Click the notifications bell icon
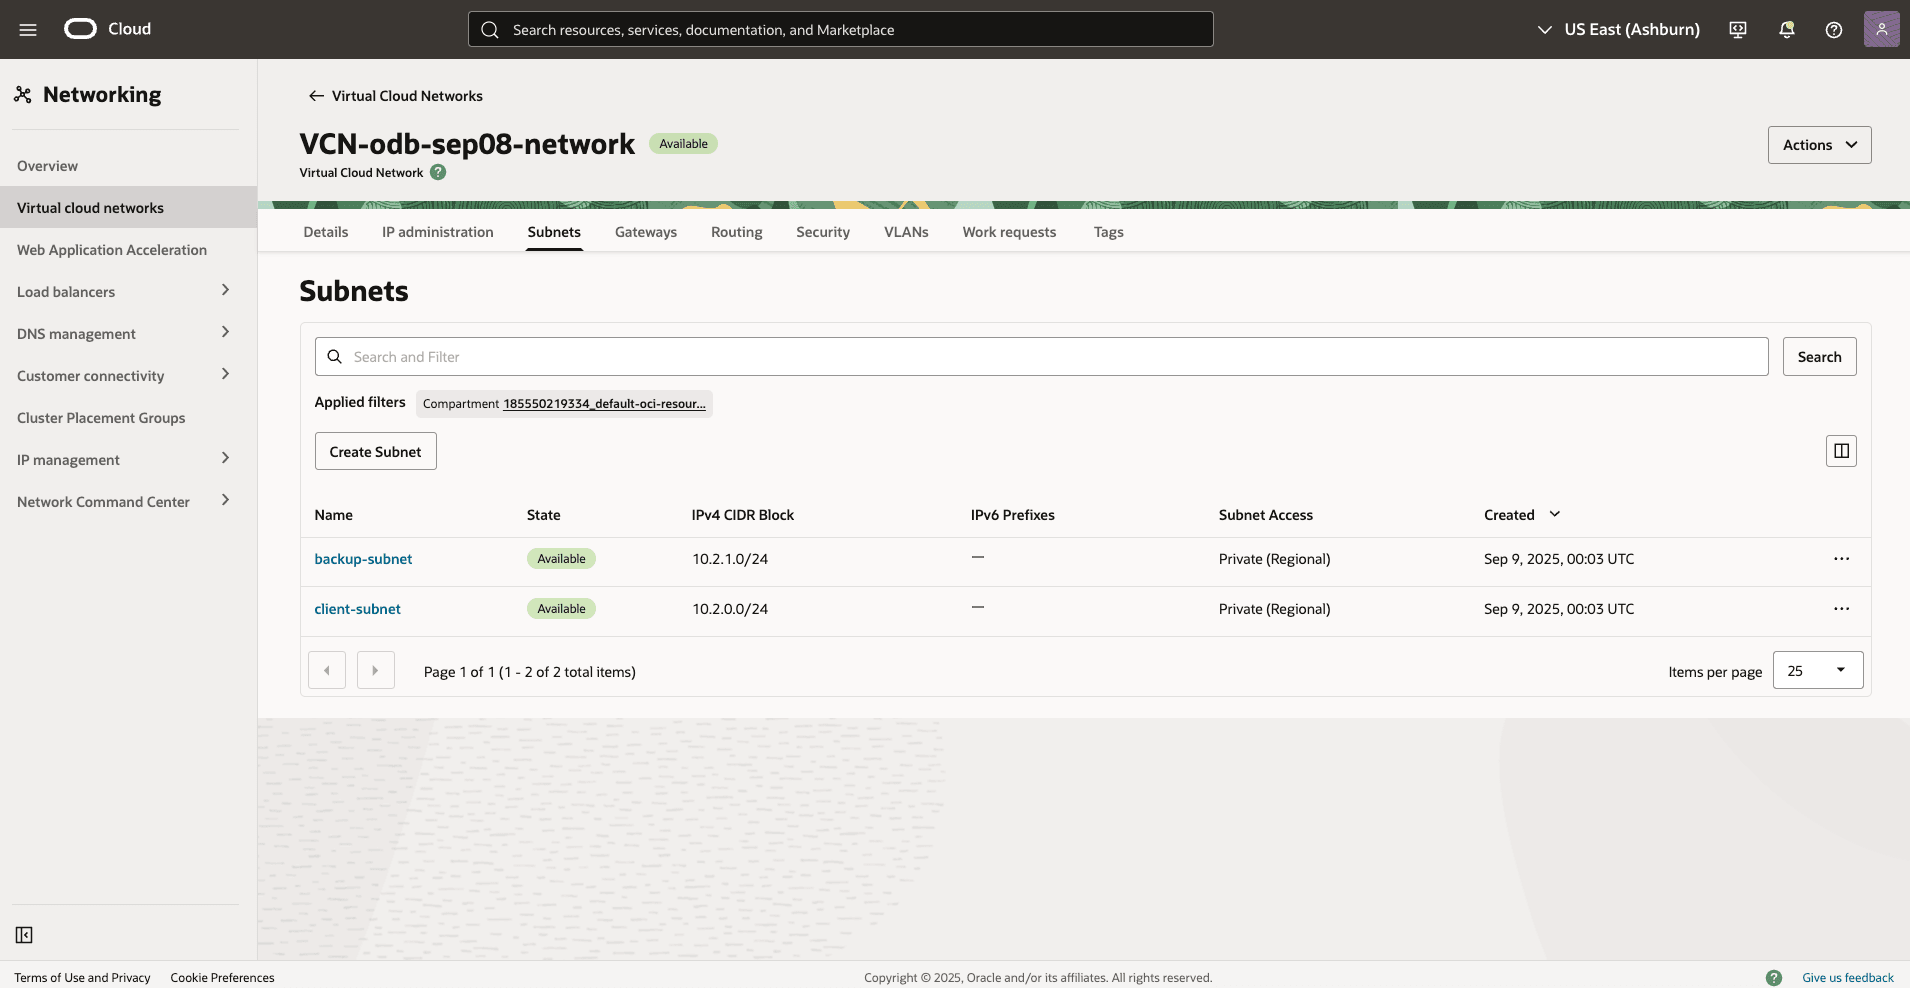This screenshot has width=1910, height=988. pyautogui.click(x=1786, y=29)
